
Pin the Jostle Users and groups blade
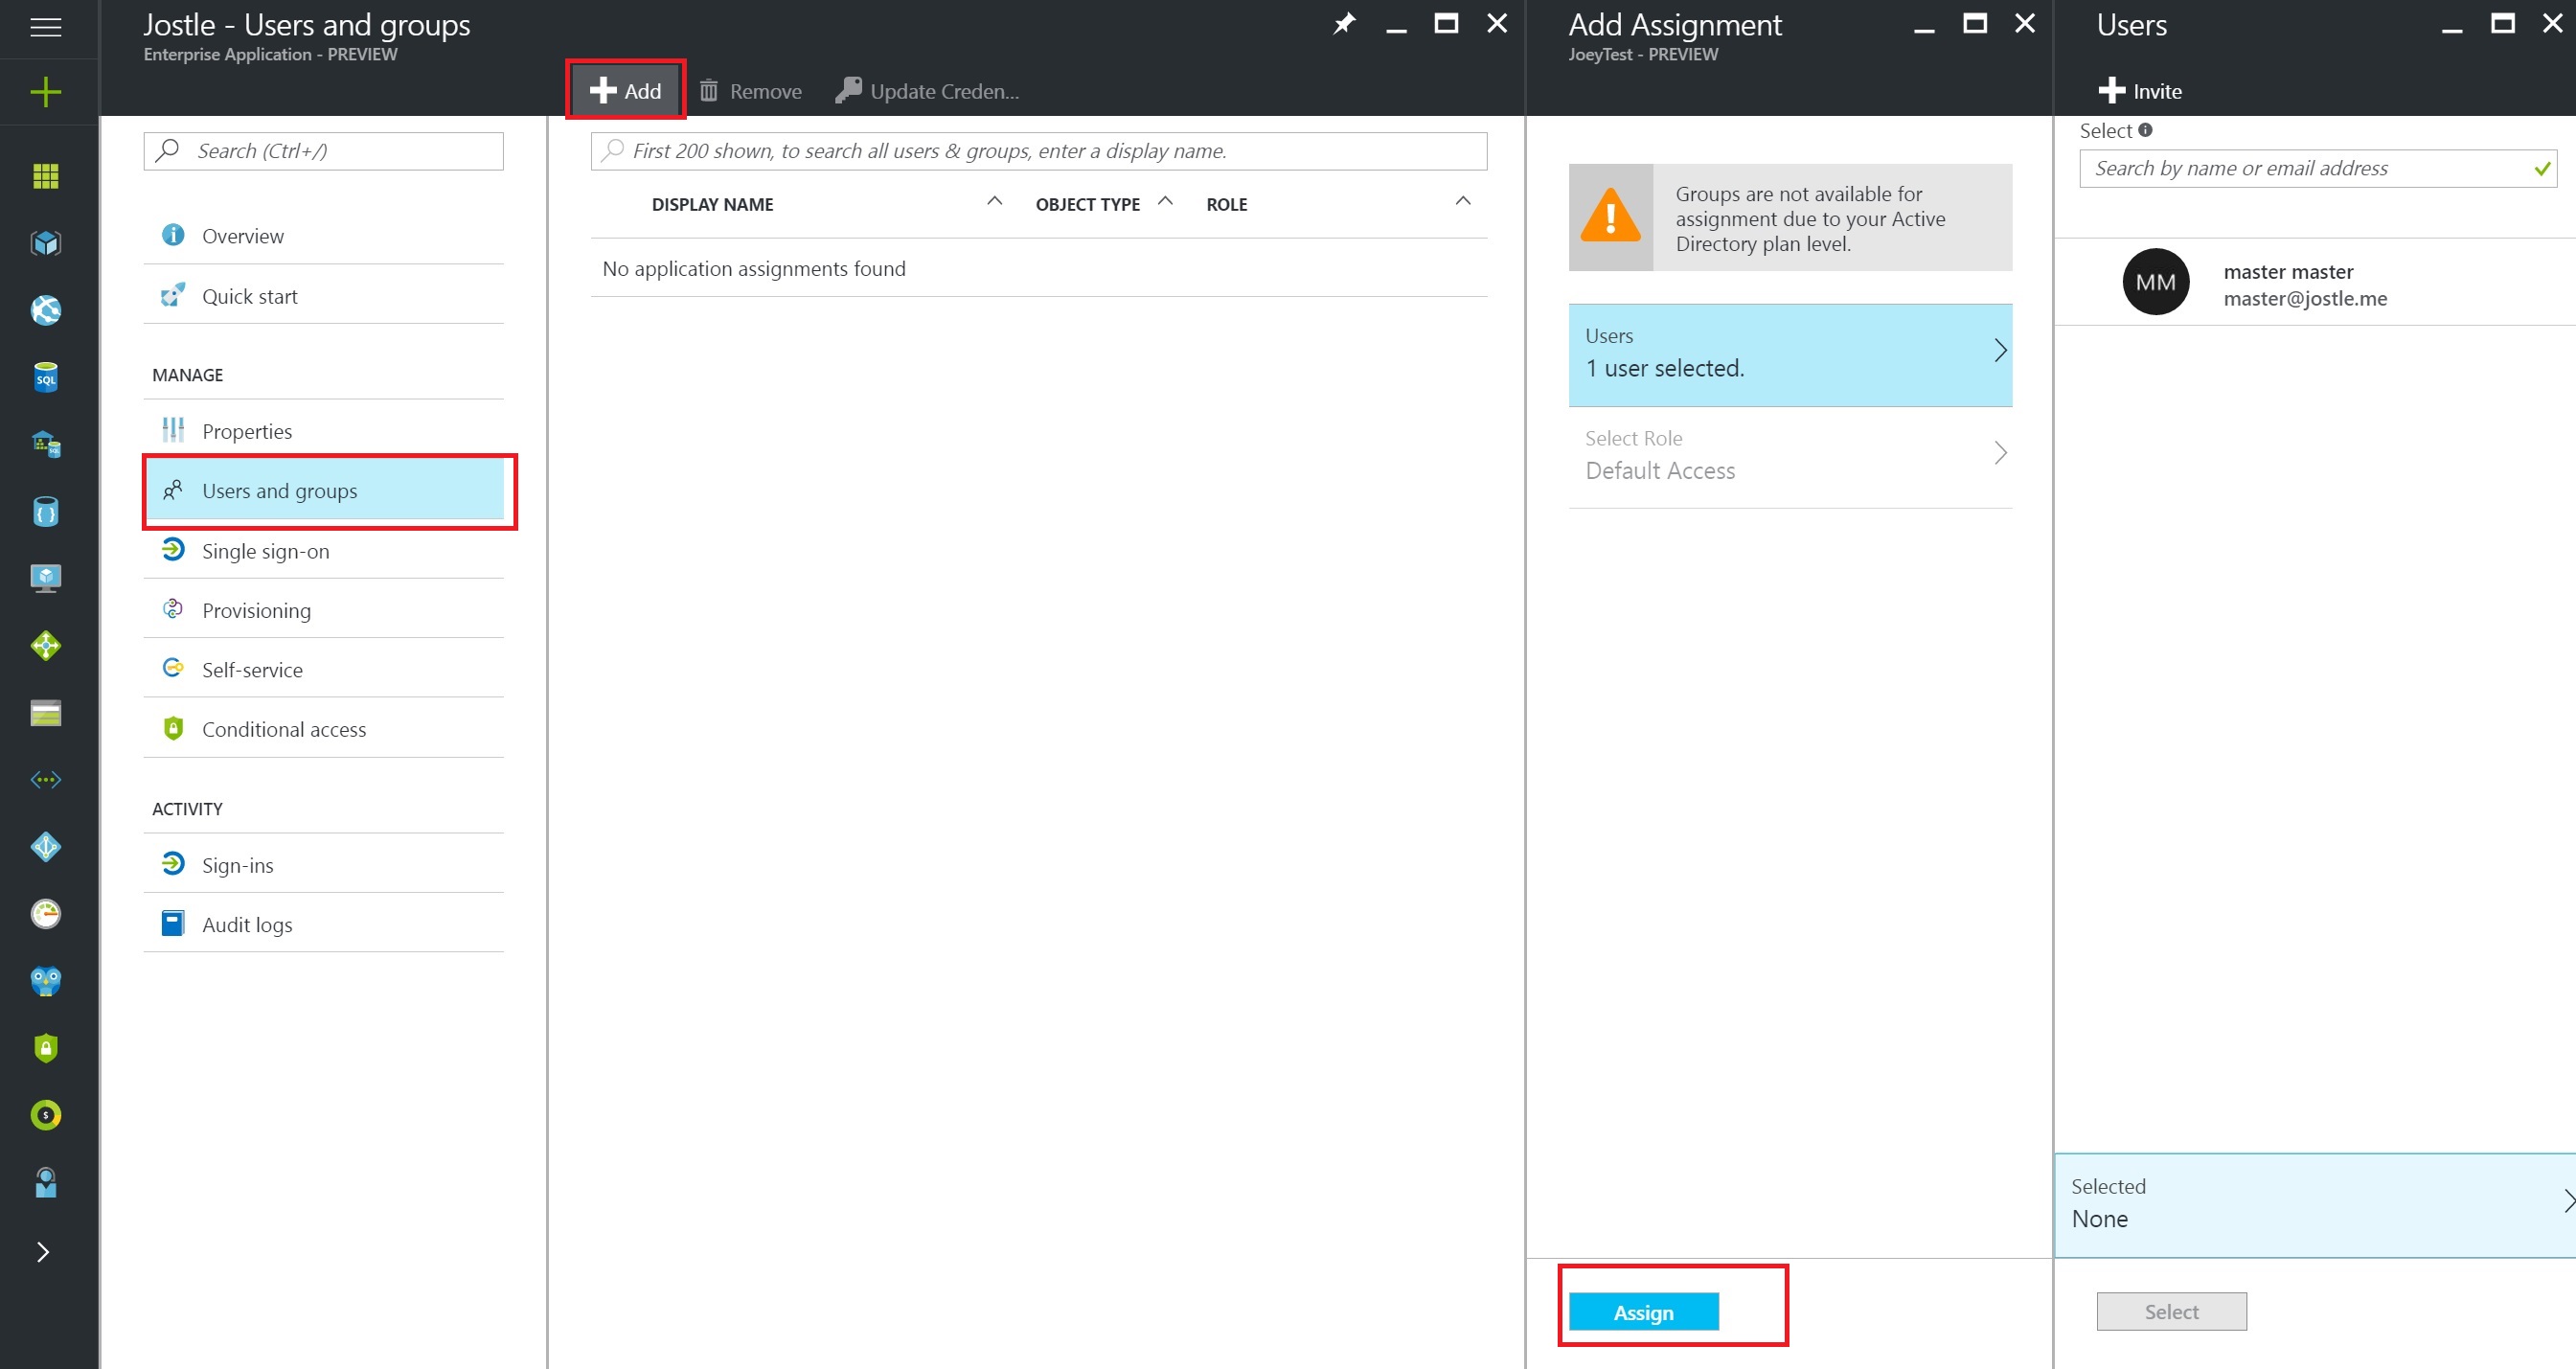pos(1345,24)
